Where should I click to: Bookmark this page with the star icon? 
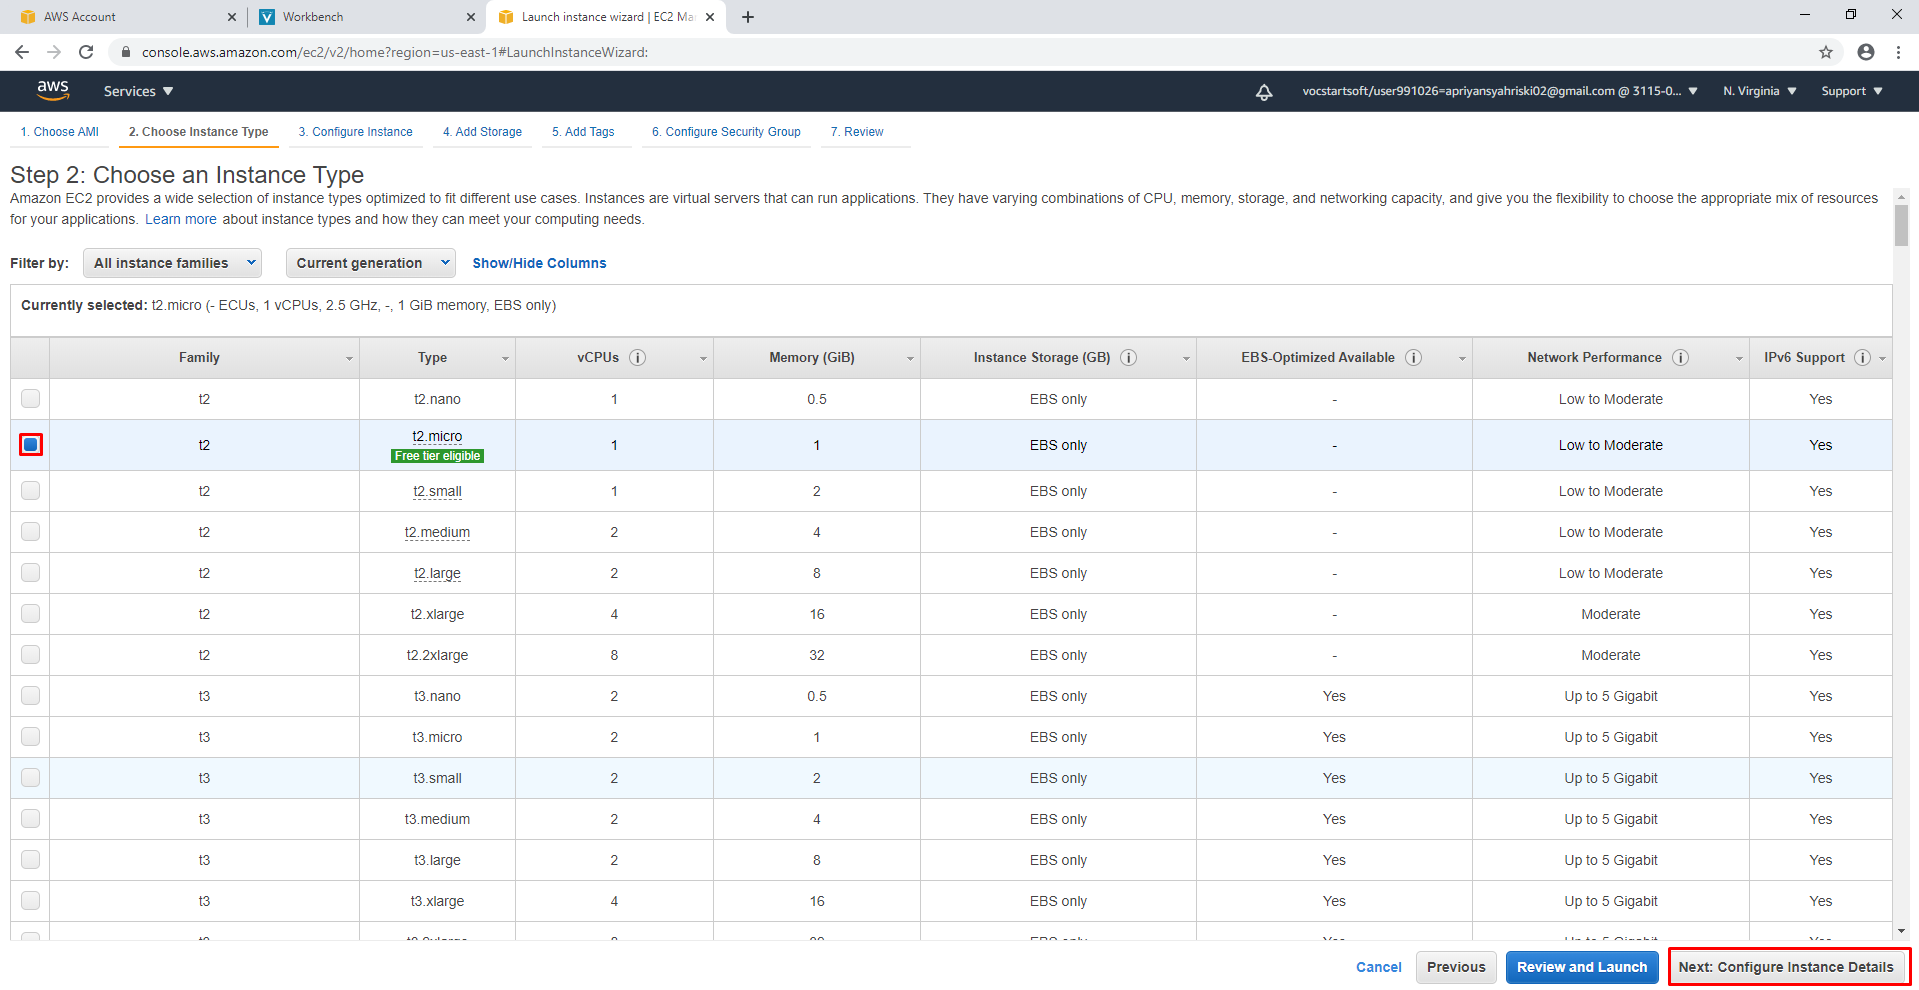point(1826,52)
